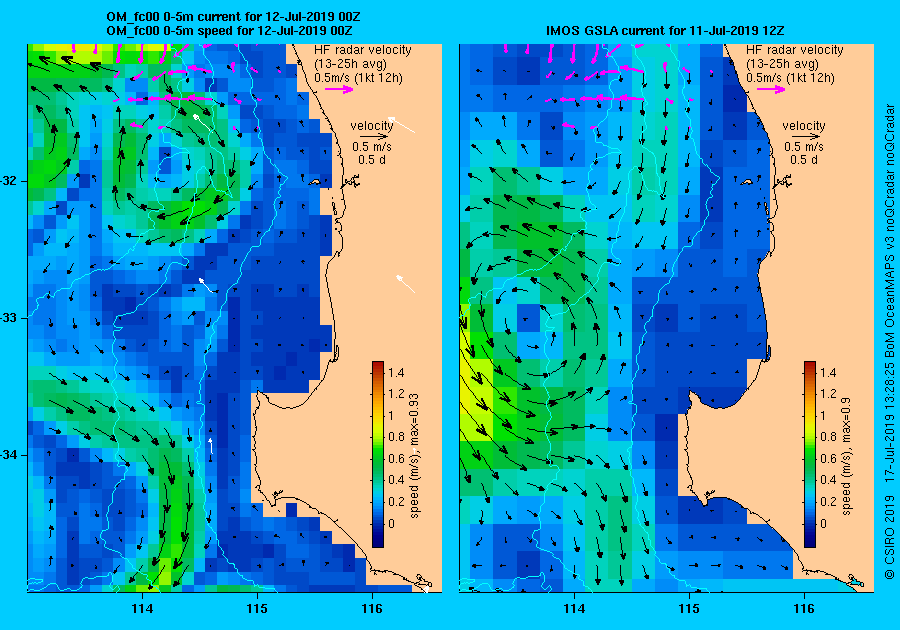Click '0.5m/s (1kt 12h)' text on right map

(x=790, y=77)
